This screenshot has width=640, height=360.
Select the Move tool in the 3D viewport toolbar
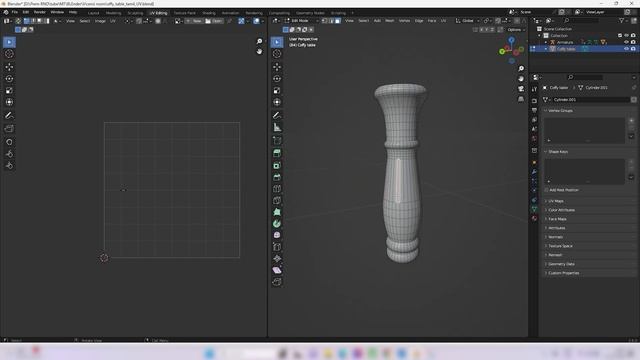point(277,67)
